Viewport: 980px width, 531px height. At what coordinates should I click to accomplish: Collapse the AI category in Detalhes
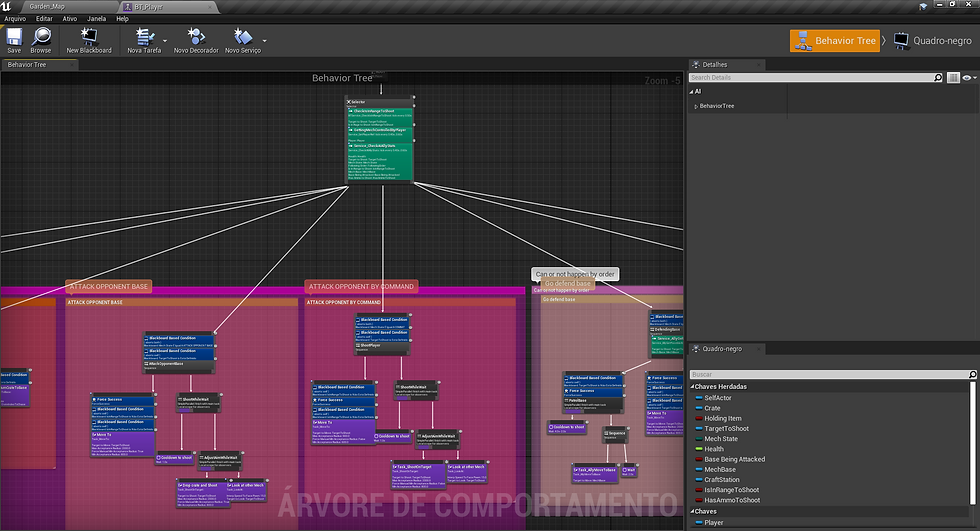692,92
